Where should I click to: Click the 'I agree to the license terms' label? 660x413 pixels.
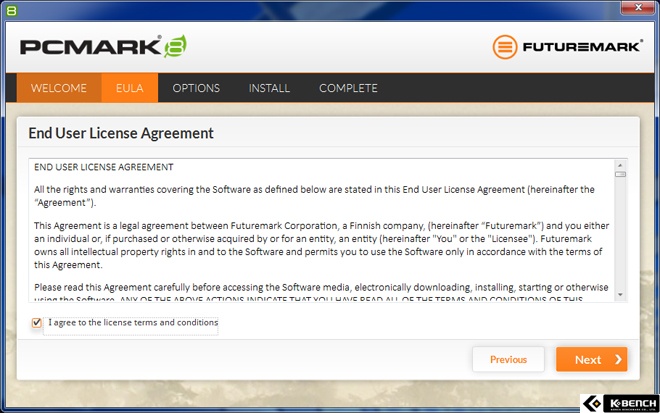pyautogui.click(x=133, y=322)
